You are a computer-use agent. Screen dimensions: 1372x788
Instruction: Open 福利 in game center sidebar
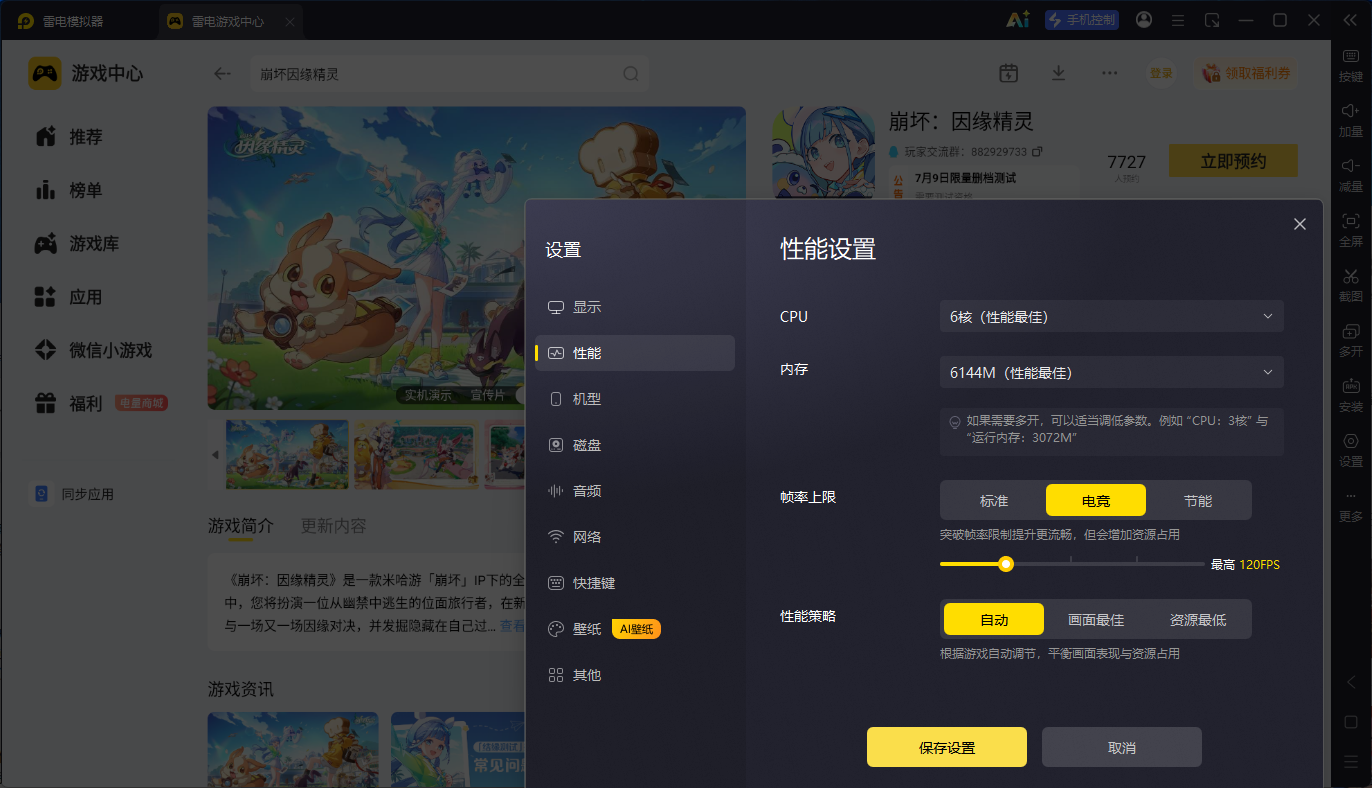100,403
